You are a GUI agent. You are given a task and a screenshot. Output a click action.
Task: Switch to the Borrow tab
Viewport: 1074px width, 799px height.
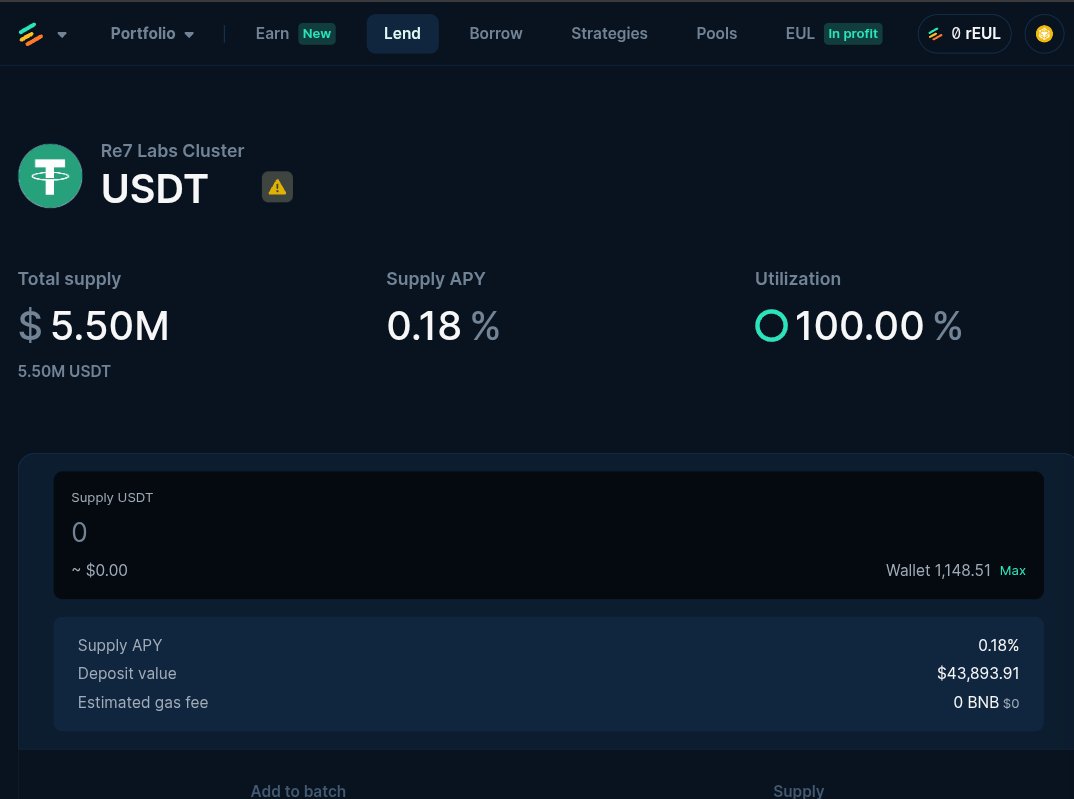496,34
